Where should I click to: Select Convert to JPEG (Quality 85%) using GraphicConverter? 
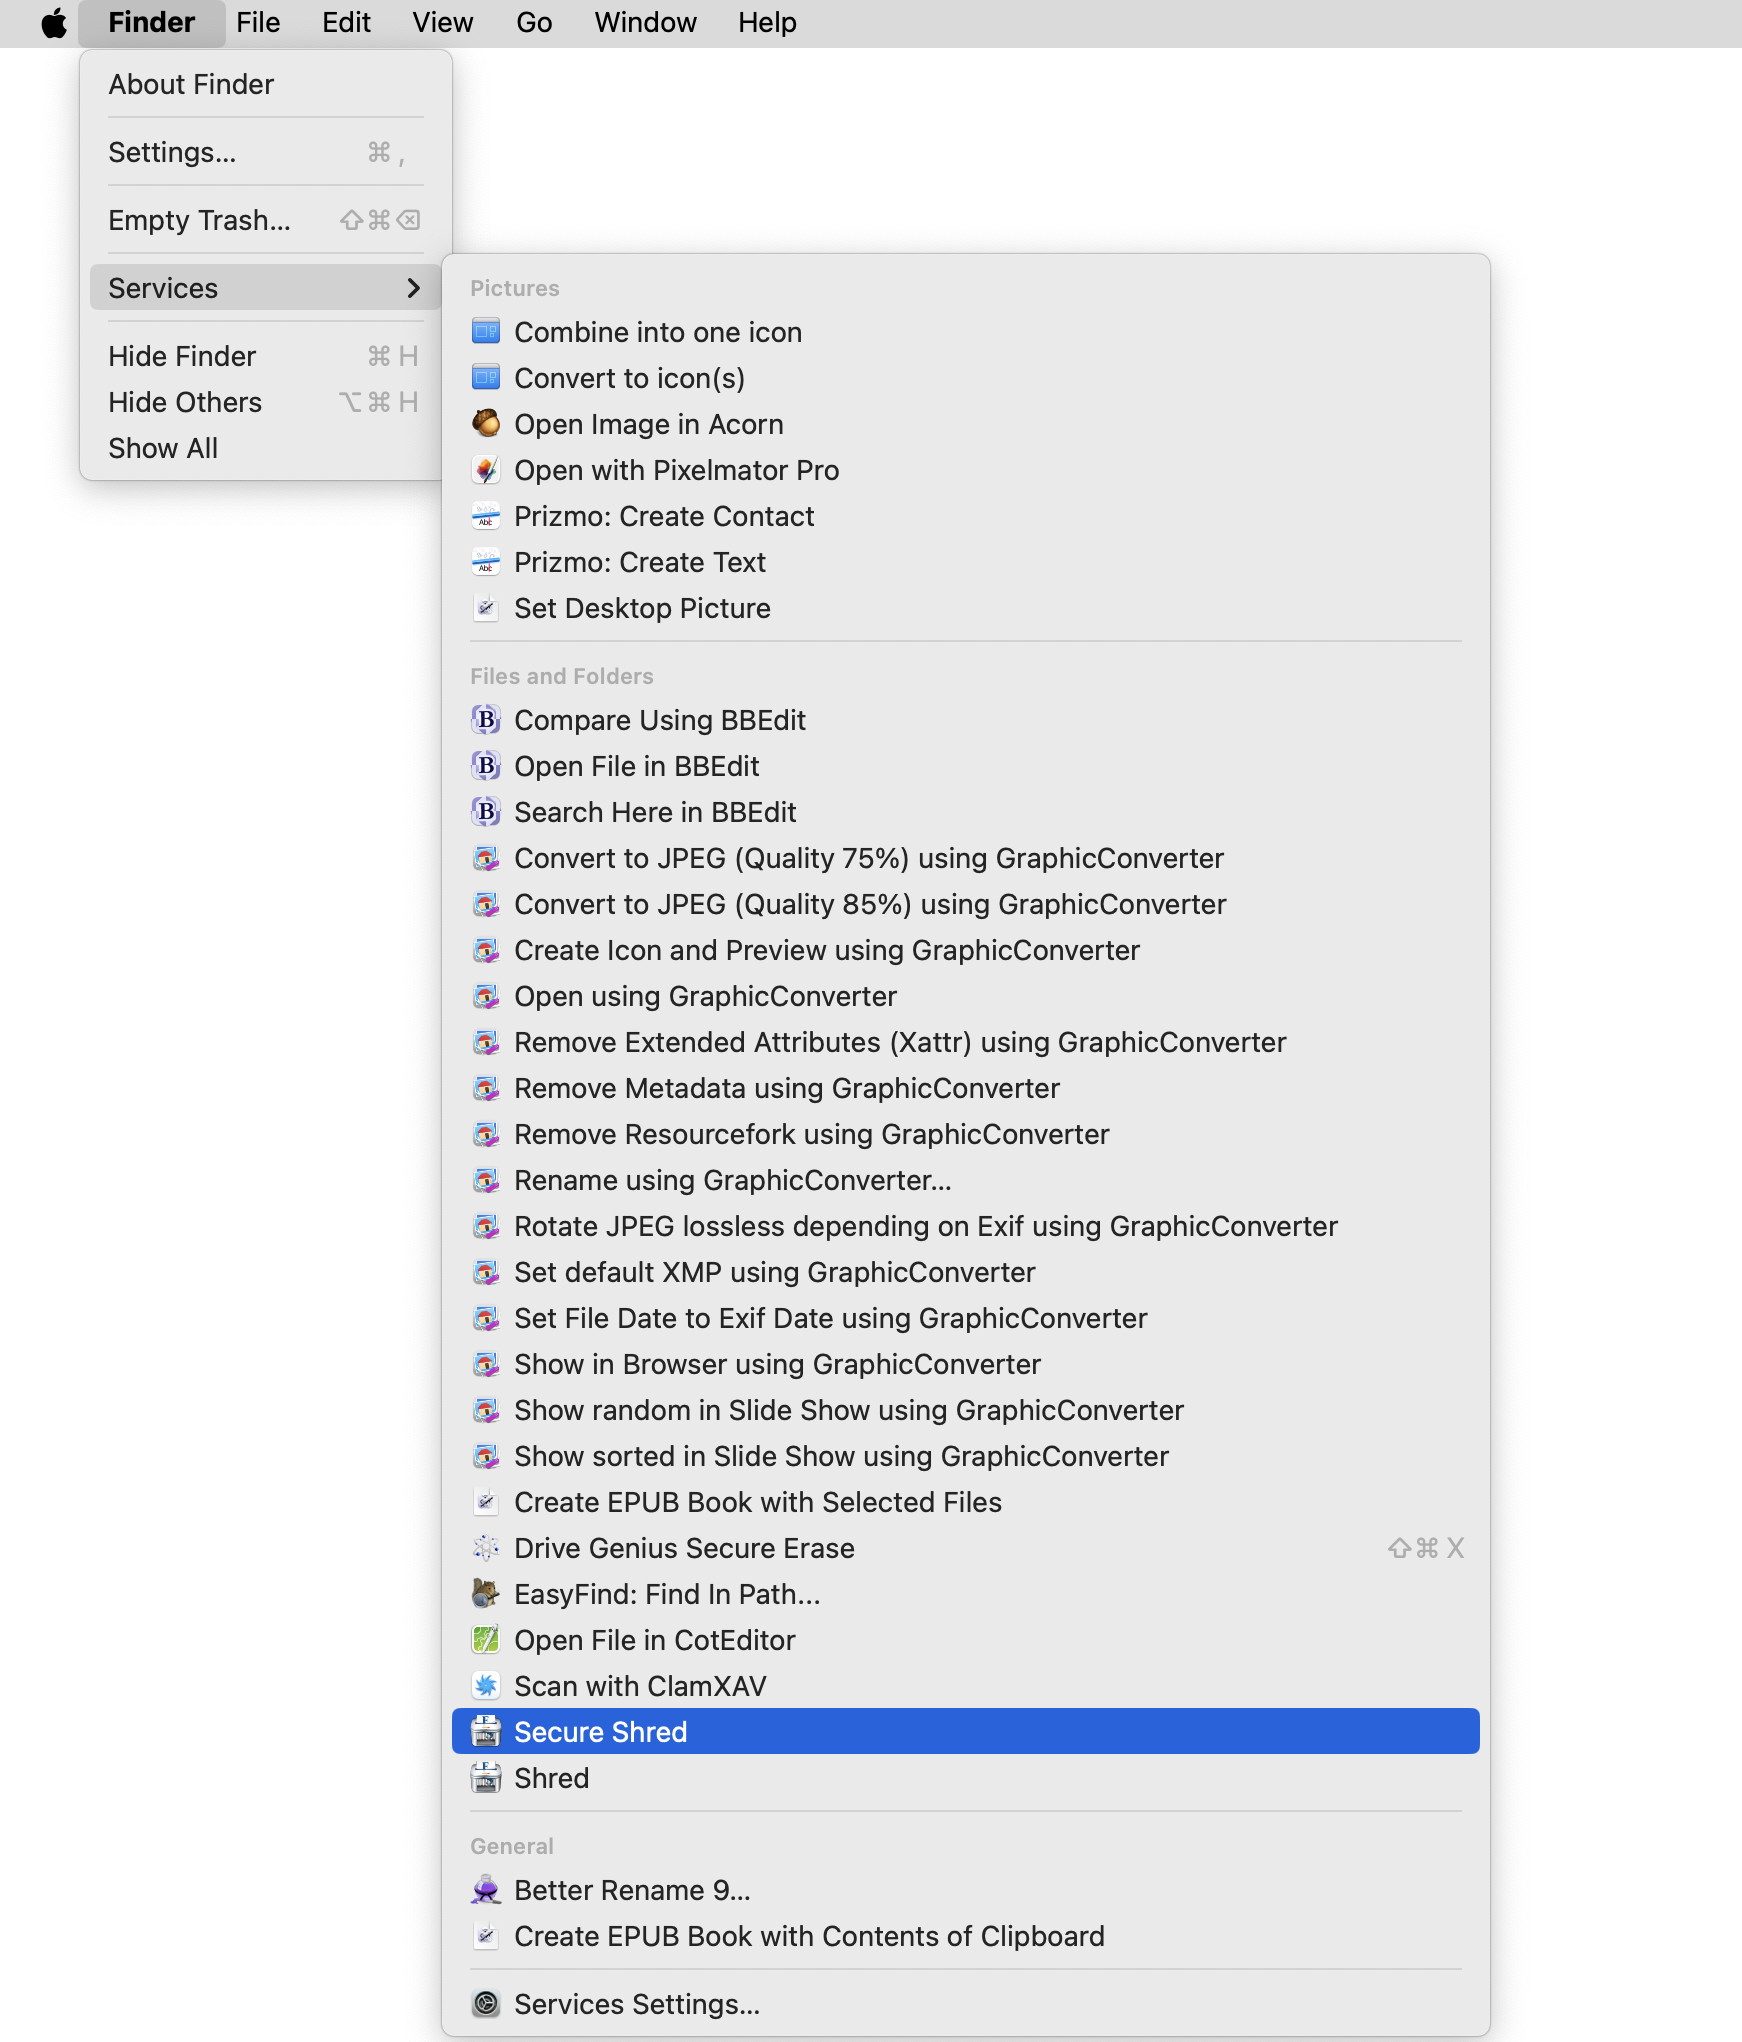pos(966,904)
